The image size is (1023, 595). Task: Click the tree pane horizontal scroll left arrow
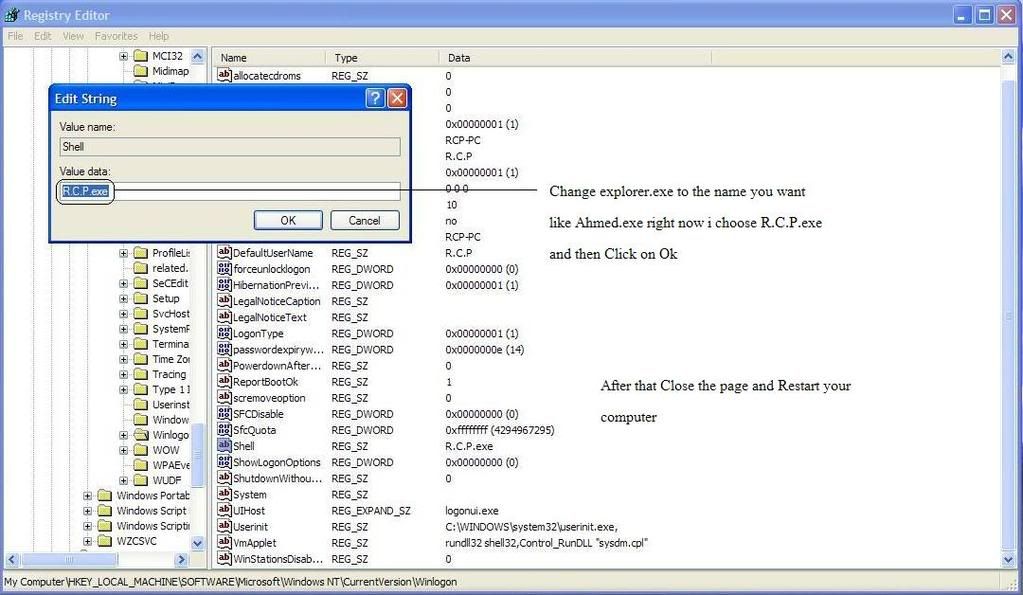pyautogui.click(x=12, y=559)
